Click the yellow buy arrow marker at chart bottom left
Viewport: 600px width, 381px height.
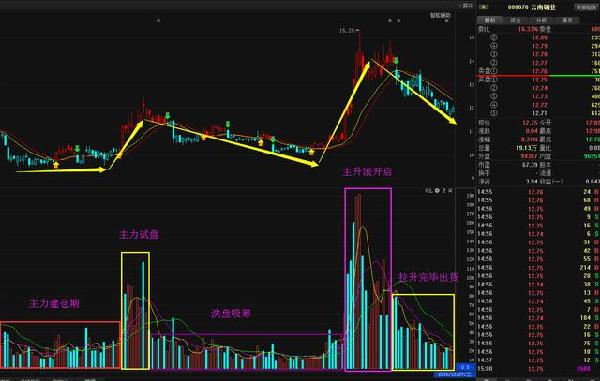[56, 165]
